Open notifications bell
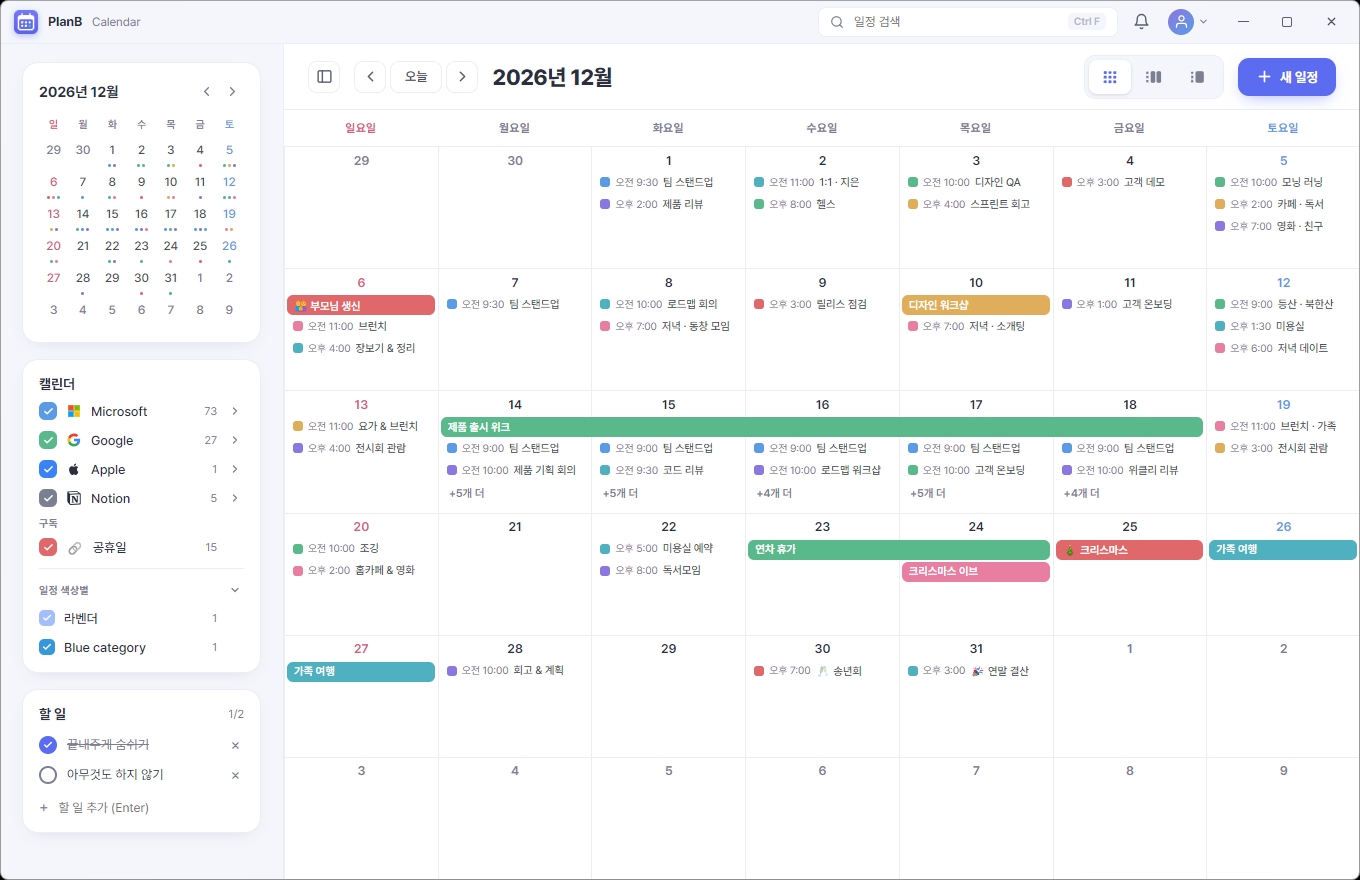Screen dimensions: 1360x880 pyautogui.click(x=1141, y=22)
